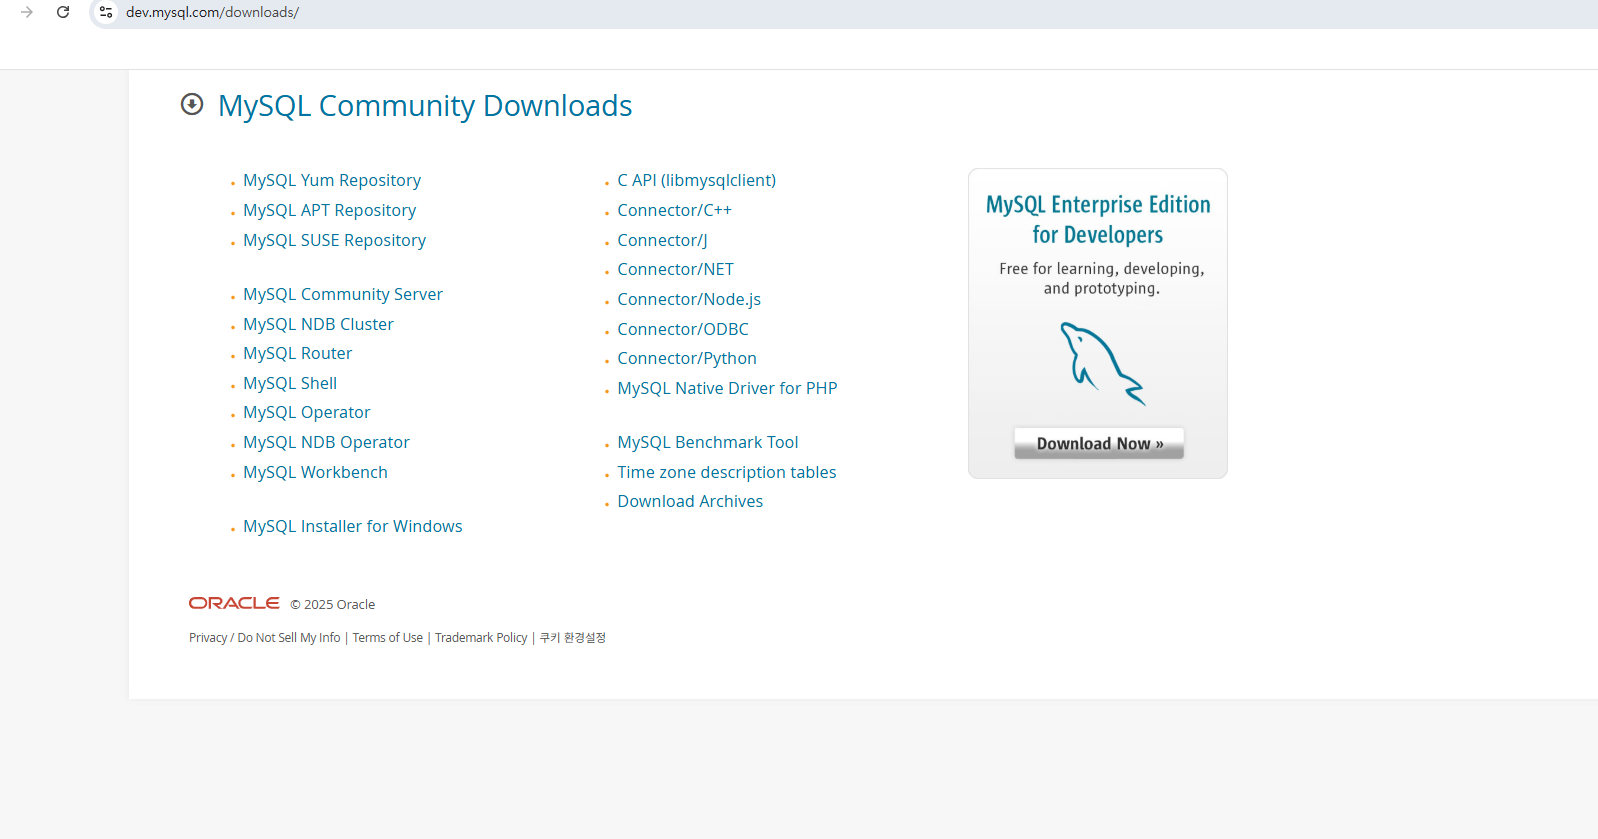Select MySQL Shell link
1598x839 pixels.
(290, 383)
